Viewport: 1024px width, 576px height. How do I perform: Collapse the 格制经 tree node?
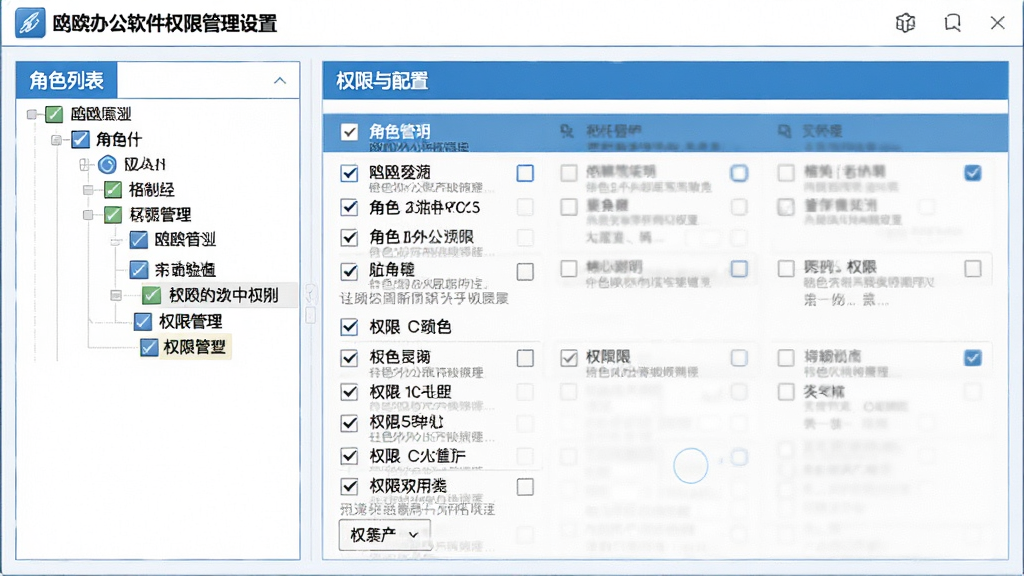coord(88,190)
